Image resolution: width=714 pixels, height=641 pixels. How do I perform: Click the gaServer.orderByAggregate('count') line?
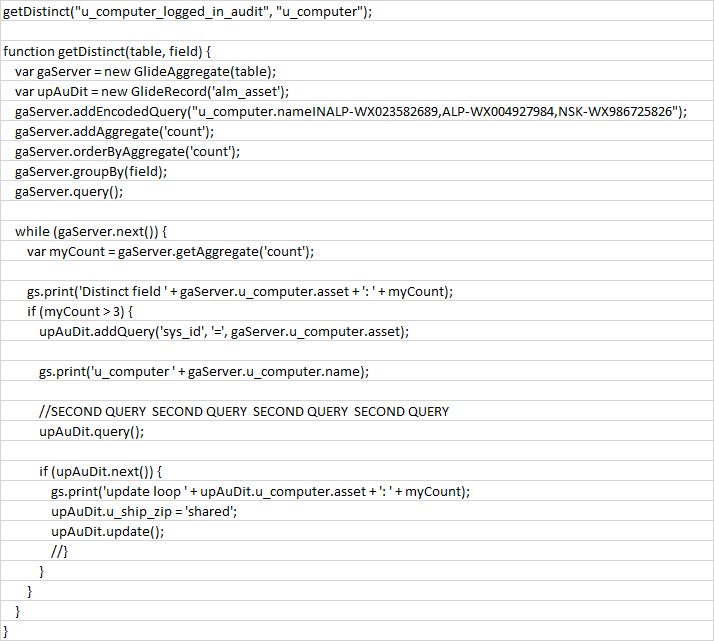pos(127,152)
